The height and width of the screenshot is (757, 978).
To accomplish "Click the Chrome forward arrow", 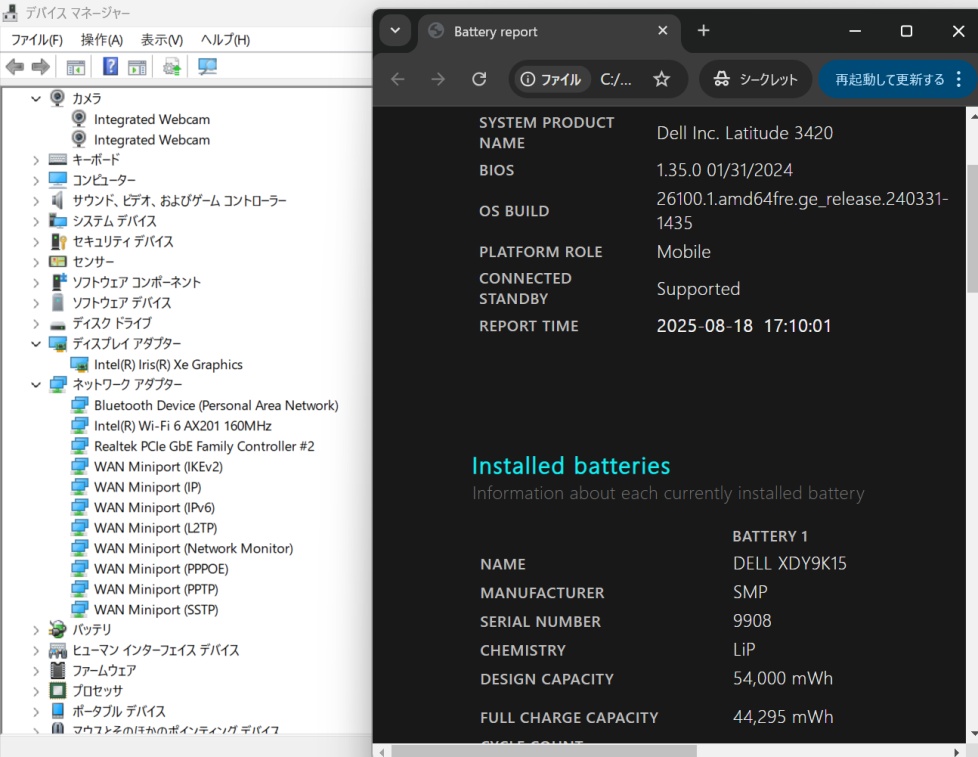I will [x=438, y=79].
